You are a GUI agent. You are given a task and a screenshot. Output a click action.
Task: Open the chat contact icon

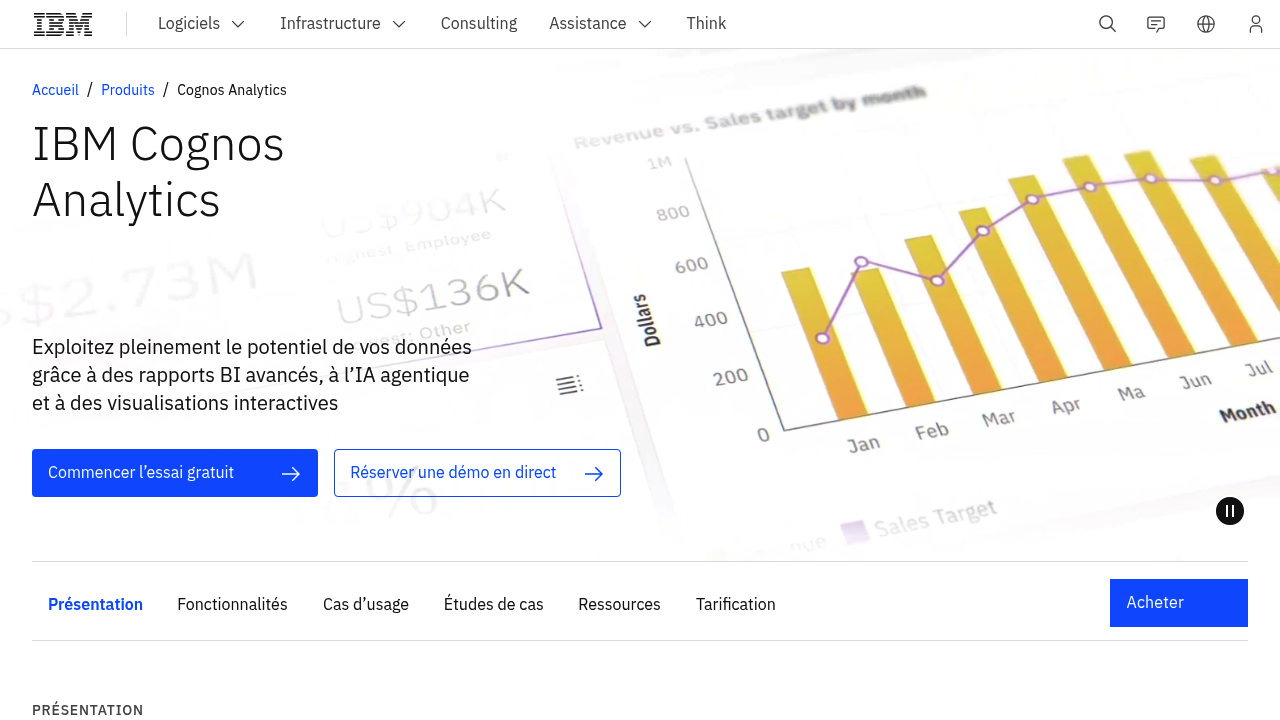[x=1156, y=24]
